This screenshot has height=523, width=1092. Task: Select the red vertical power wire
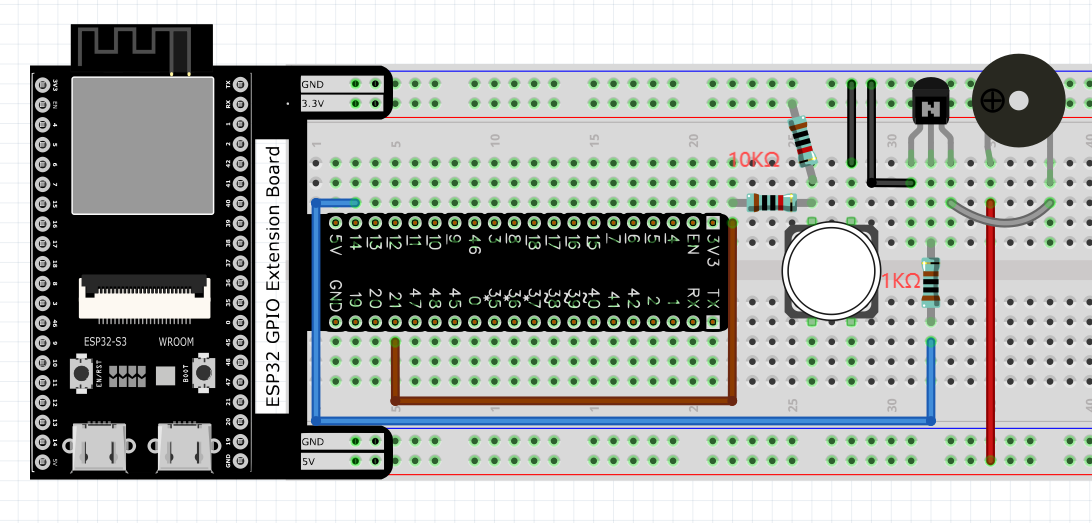[990, 331]
